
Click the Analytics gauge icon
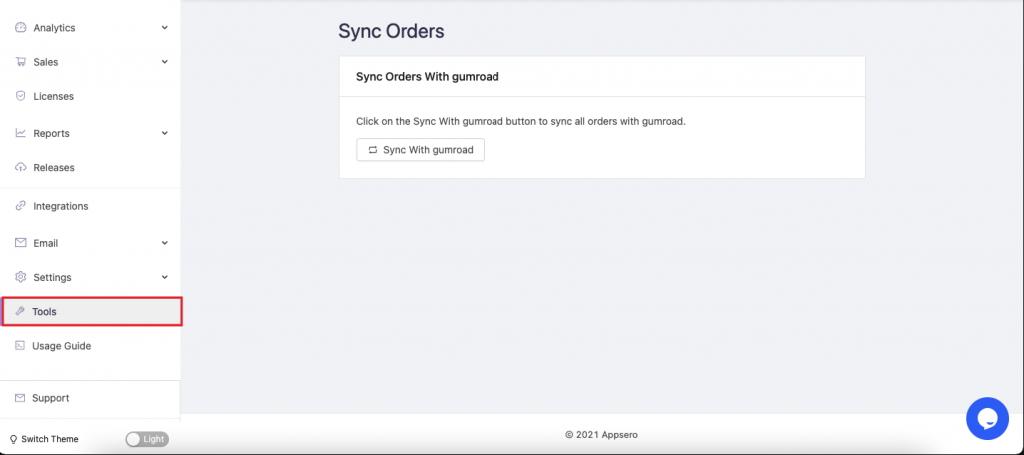click(20, 28)
